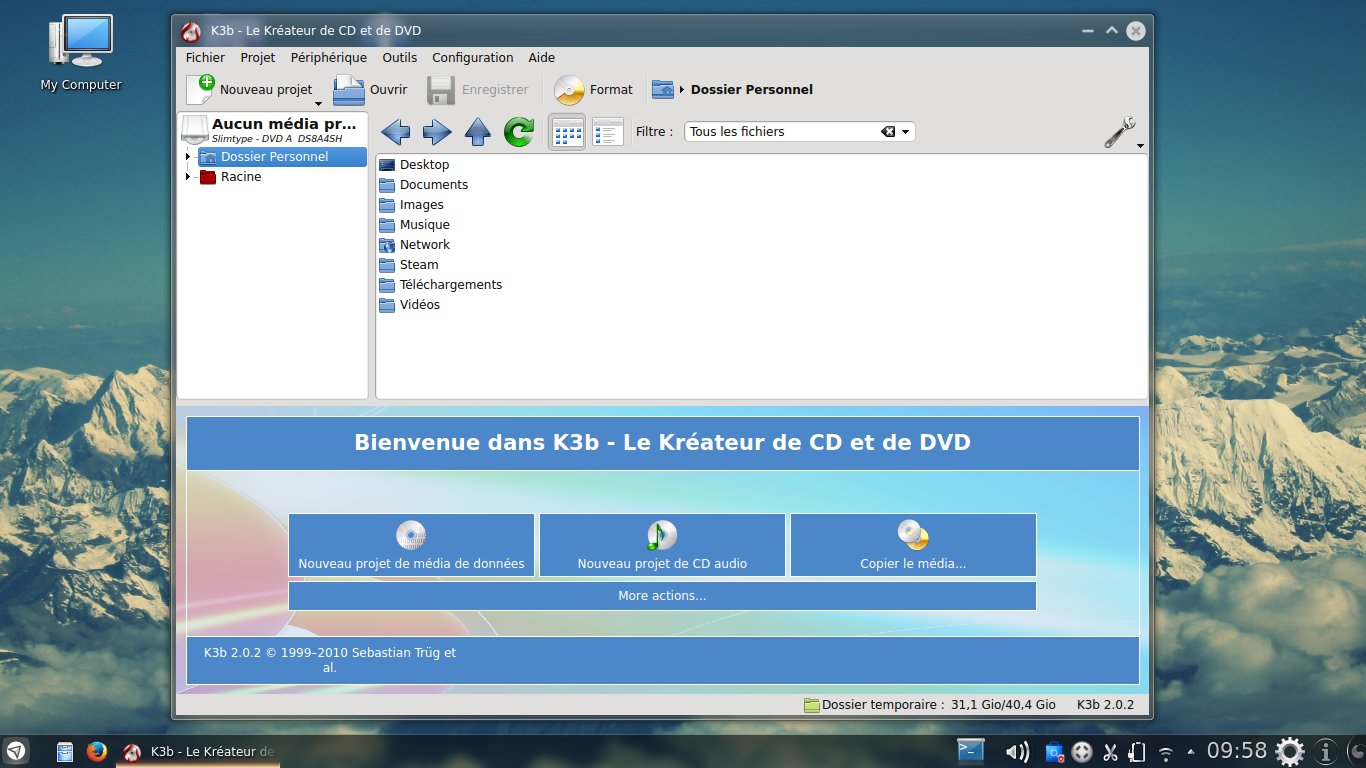
Task: Click the Aucun média DVD drive entry
Action: [x=272, y=129]
